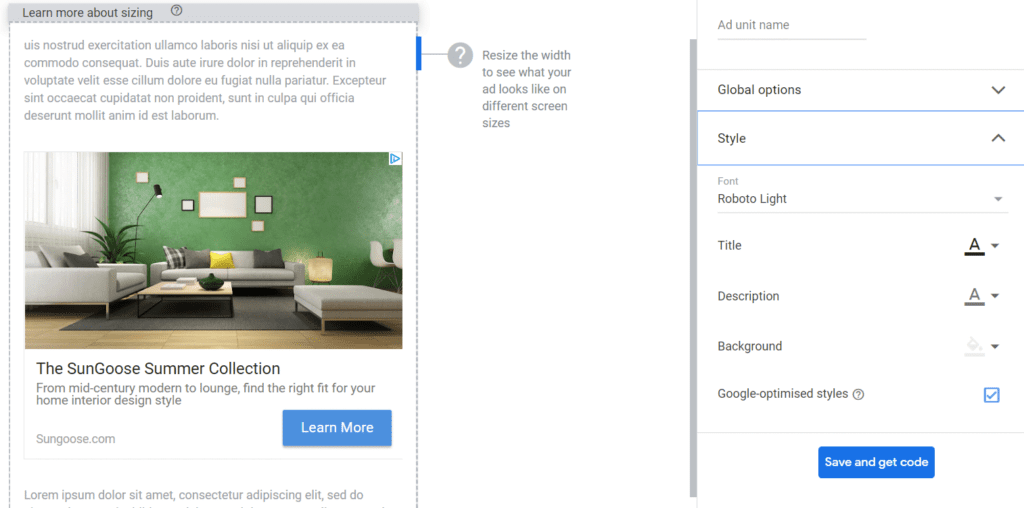Focus the Ad unit name input field
This screenshot has width=1024, height=508.
(792, 25)
